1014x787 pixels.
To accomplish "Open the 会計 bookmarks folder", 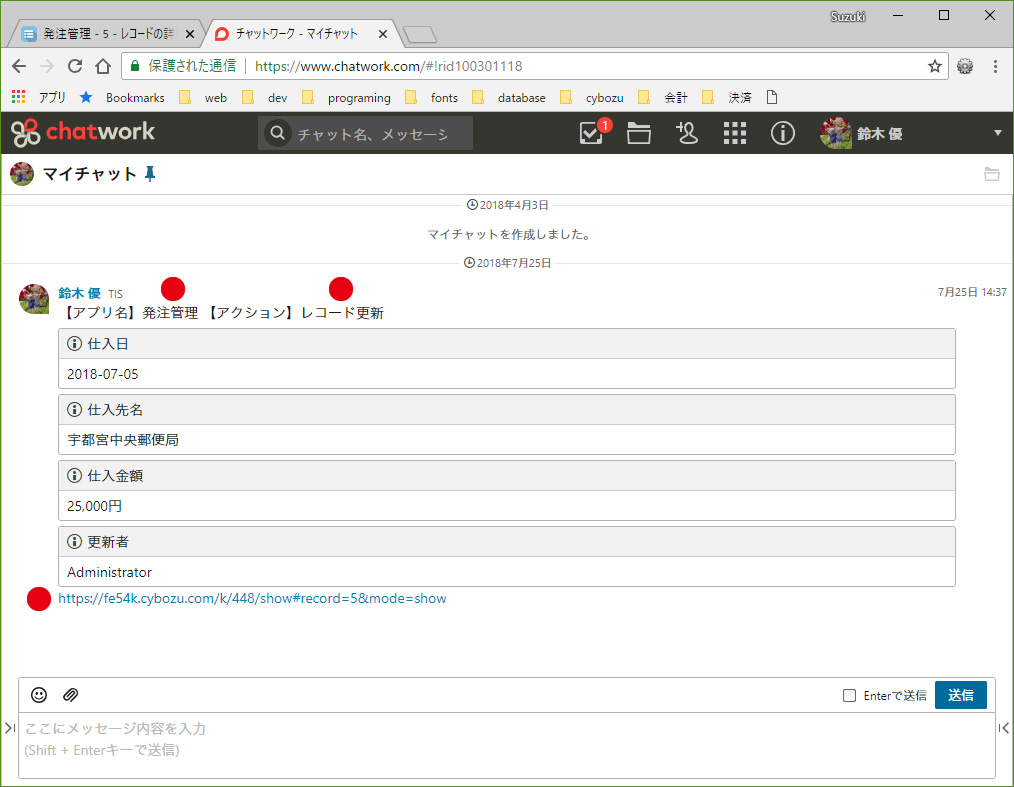I will (663, 97).
